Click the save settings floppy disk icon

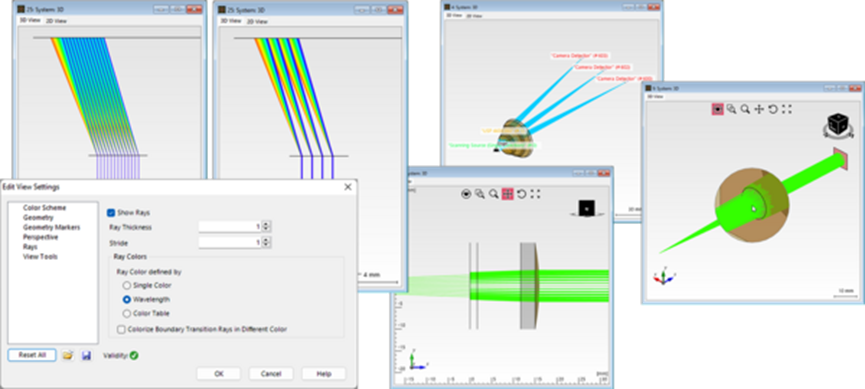86,355
